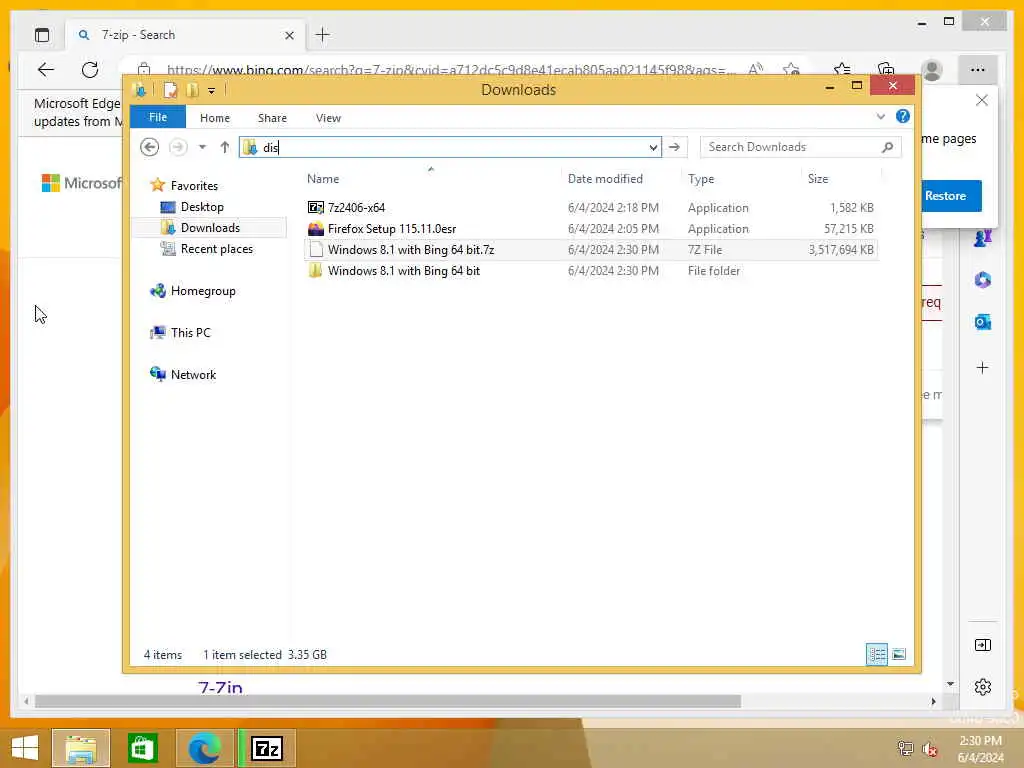Open the Store app from the taskbar
The height and width of the screenshot is (768, 1024).
click(142, 748)
